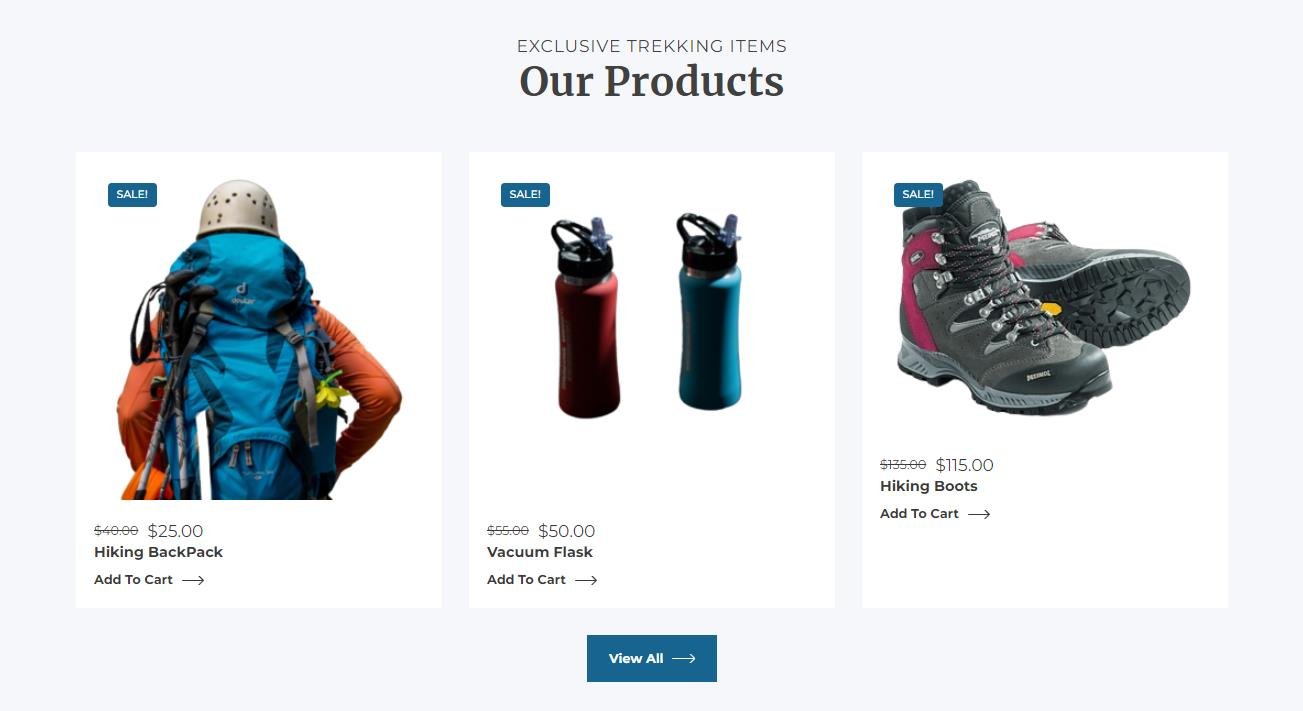
Task: Click the $50.00 sale price of the flask
Action: (x=567, y=531)
